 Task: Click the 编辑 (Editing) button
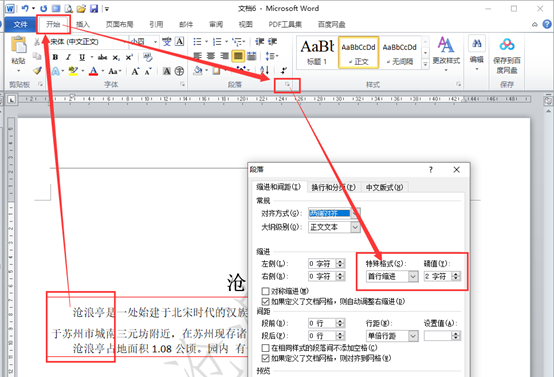click(477, 53)
